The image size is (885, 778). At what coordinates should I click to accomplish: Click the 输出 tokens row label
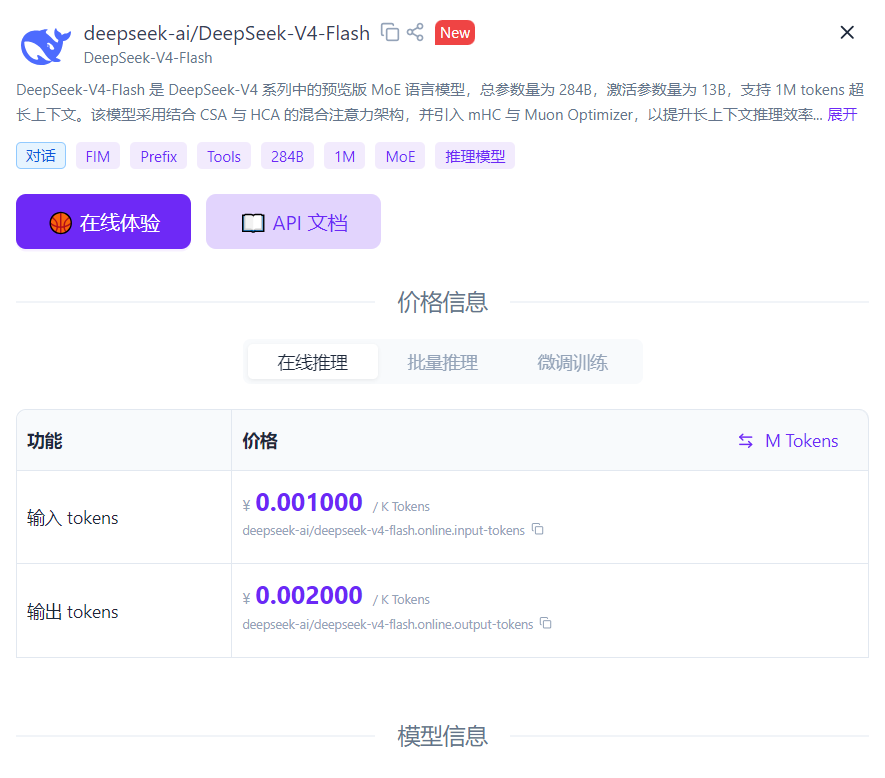[73, 611]
